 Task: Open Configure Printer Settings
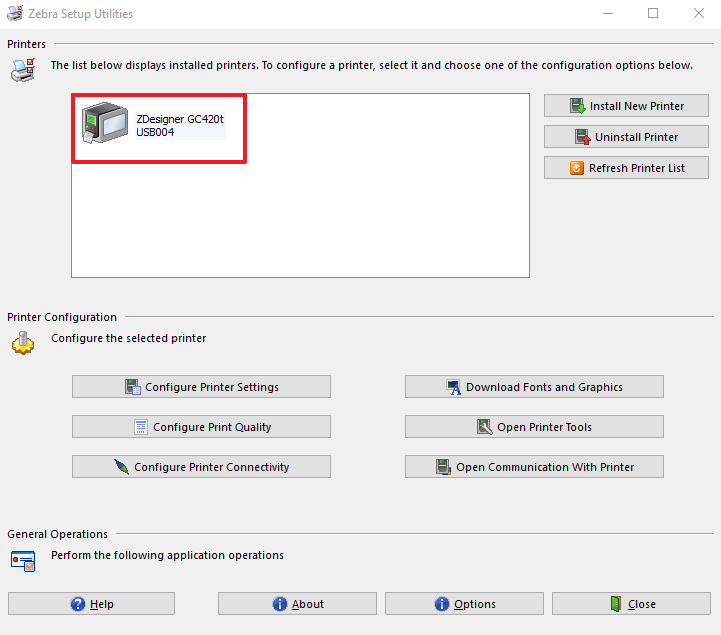click(201, 387)
